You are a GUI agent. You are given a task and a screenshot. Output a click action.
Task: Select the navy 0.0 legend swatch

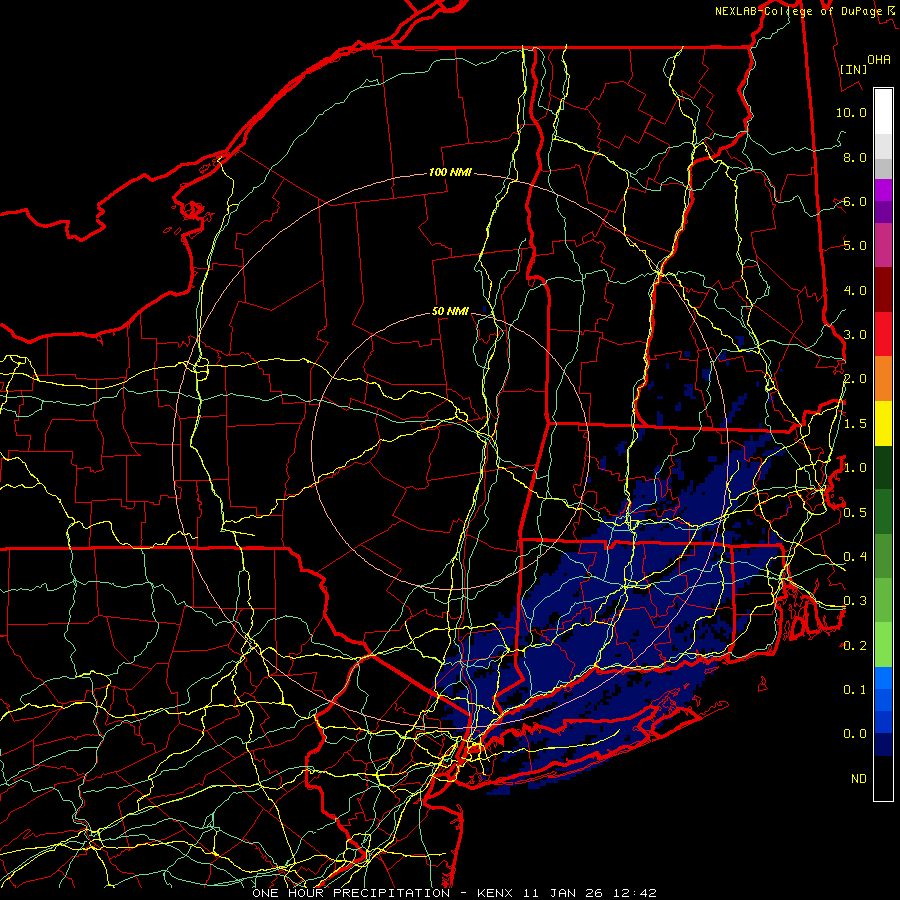pos(883,744)
